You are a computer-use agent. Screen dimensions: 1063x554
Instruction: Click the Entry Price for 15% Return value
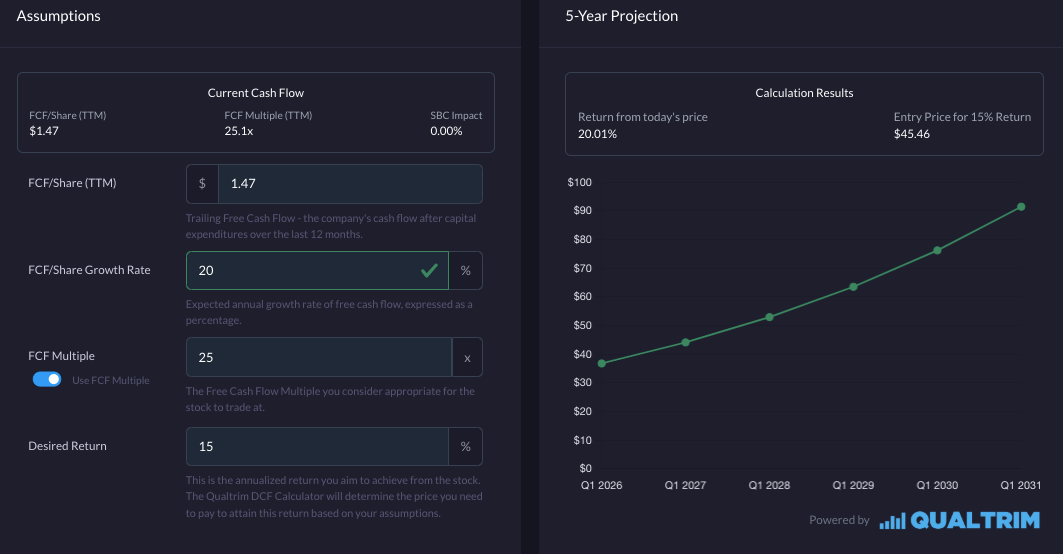click(x=911, y=134)
